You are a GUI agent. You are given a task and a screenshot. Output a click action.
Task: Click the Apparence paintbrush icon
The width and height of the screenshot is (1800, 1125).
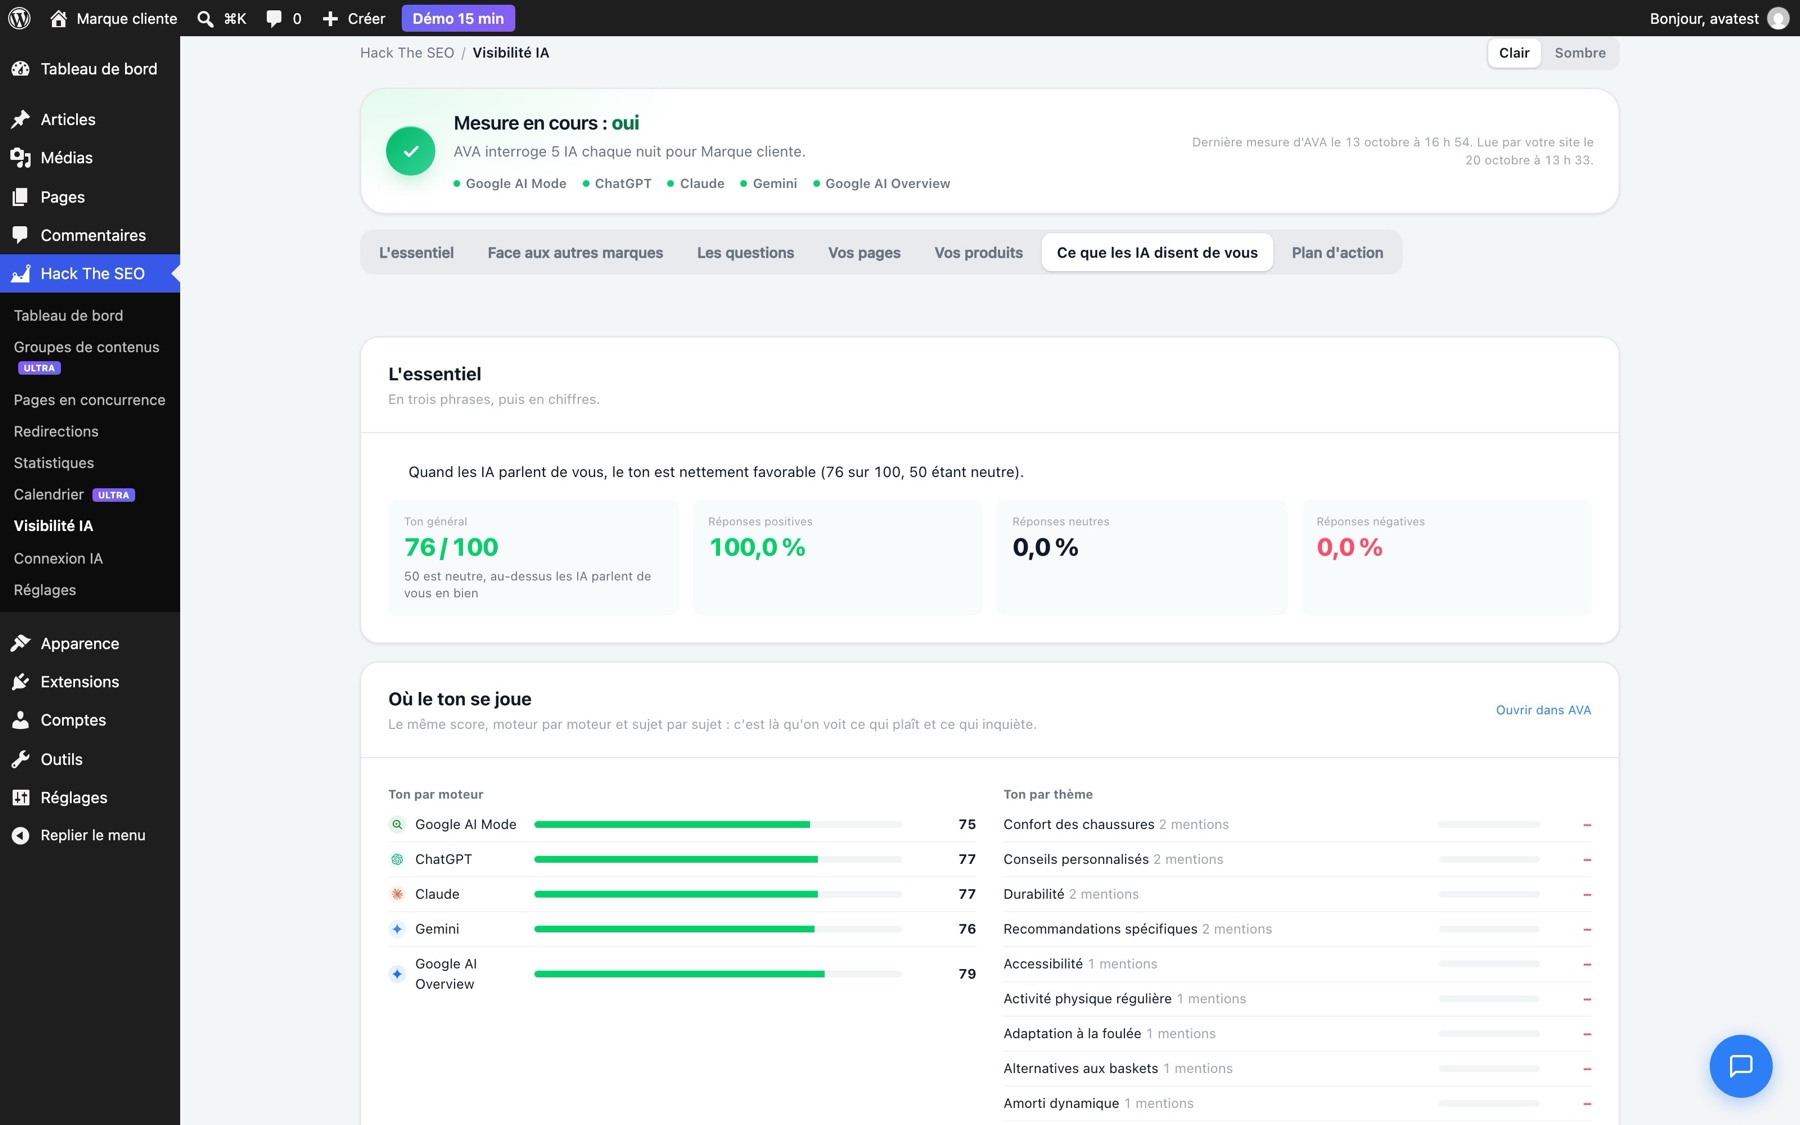point(20,643)
